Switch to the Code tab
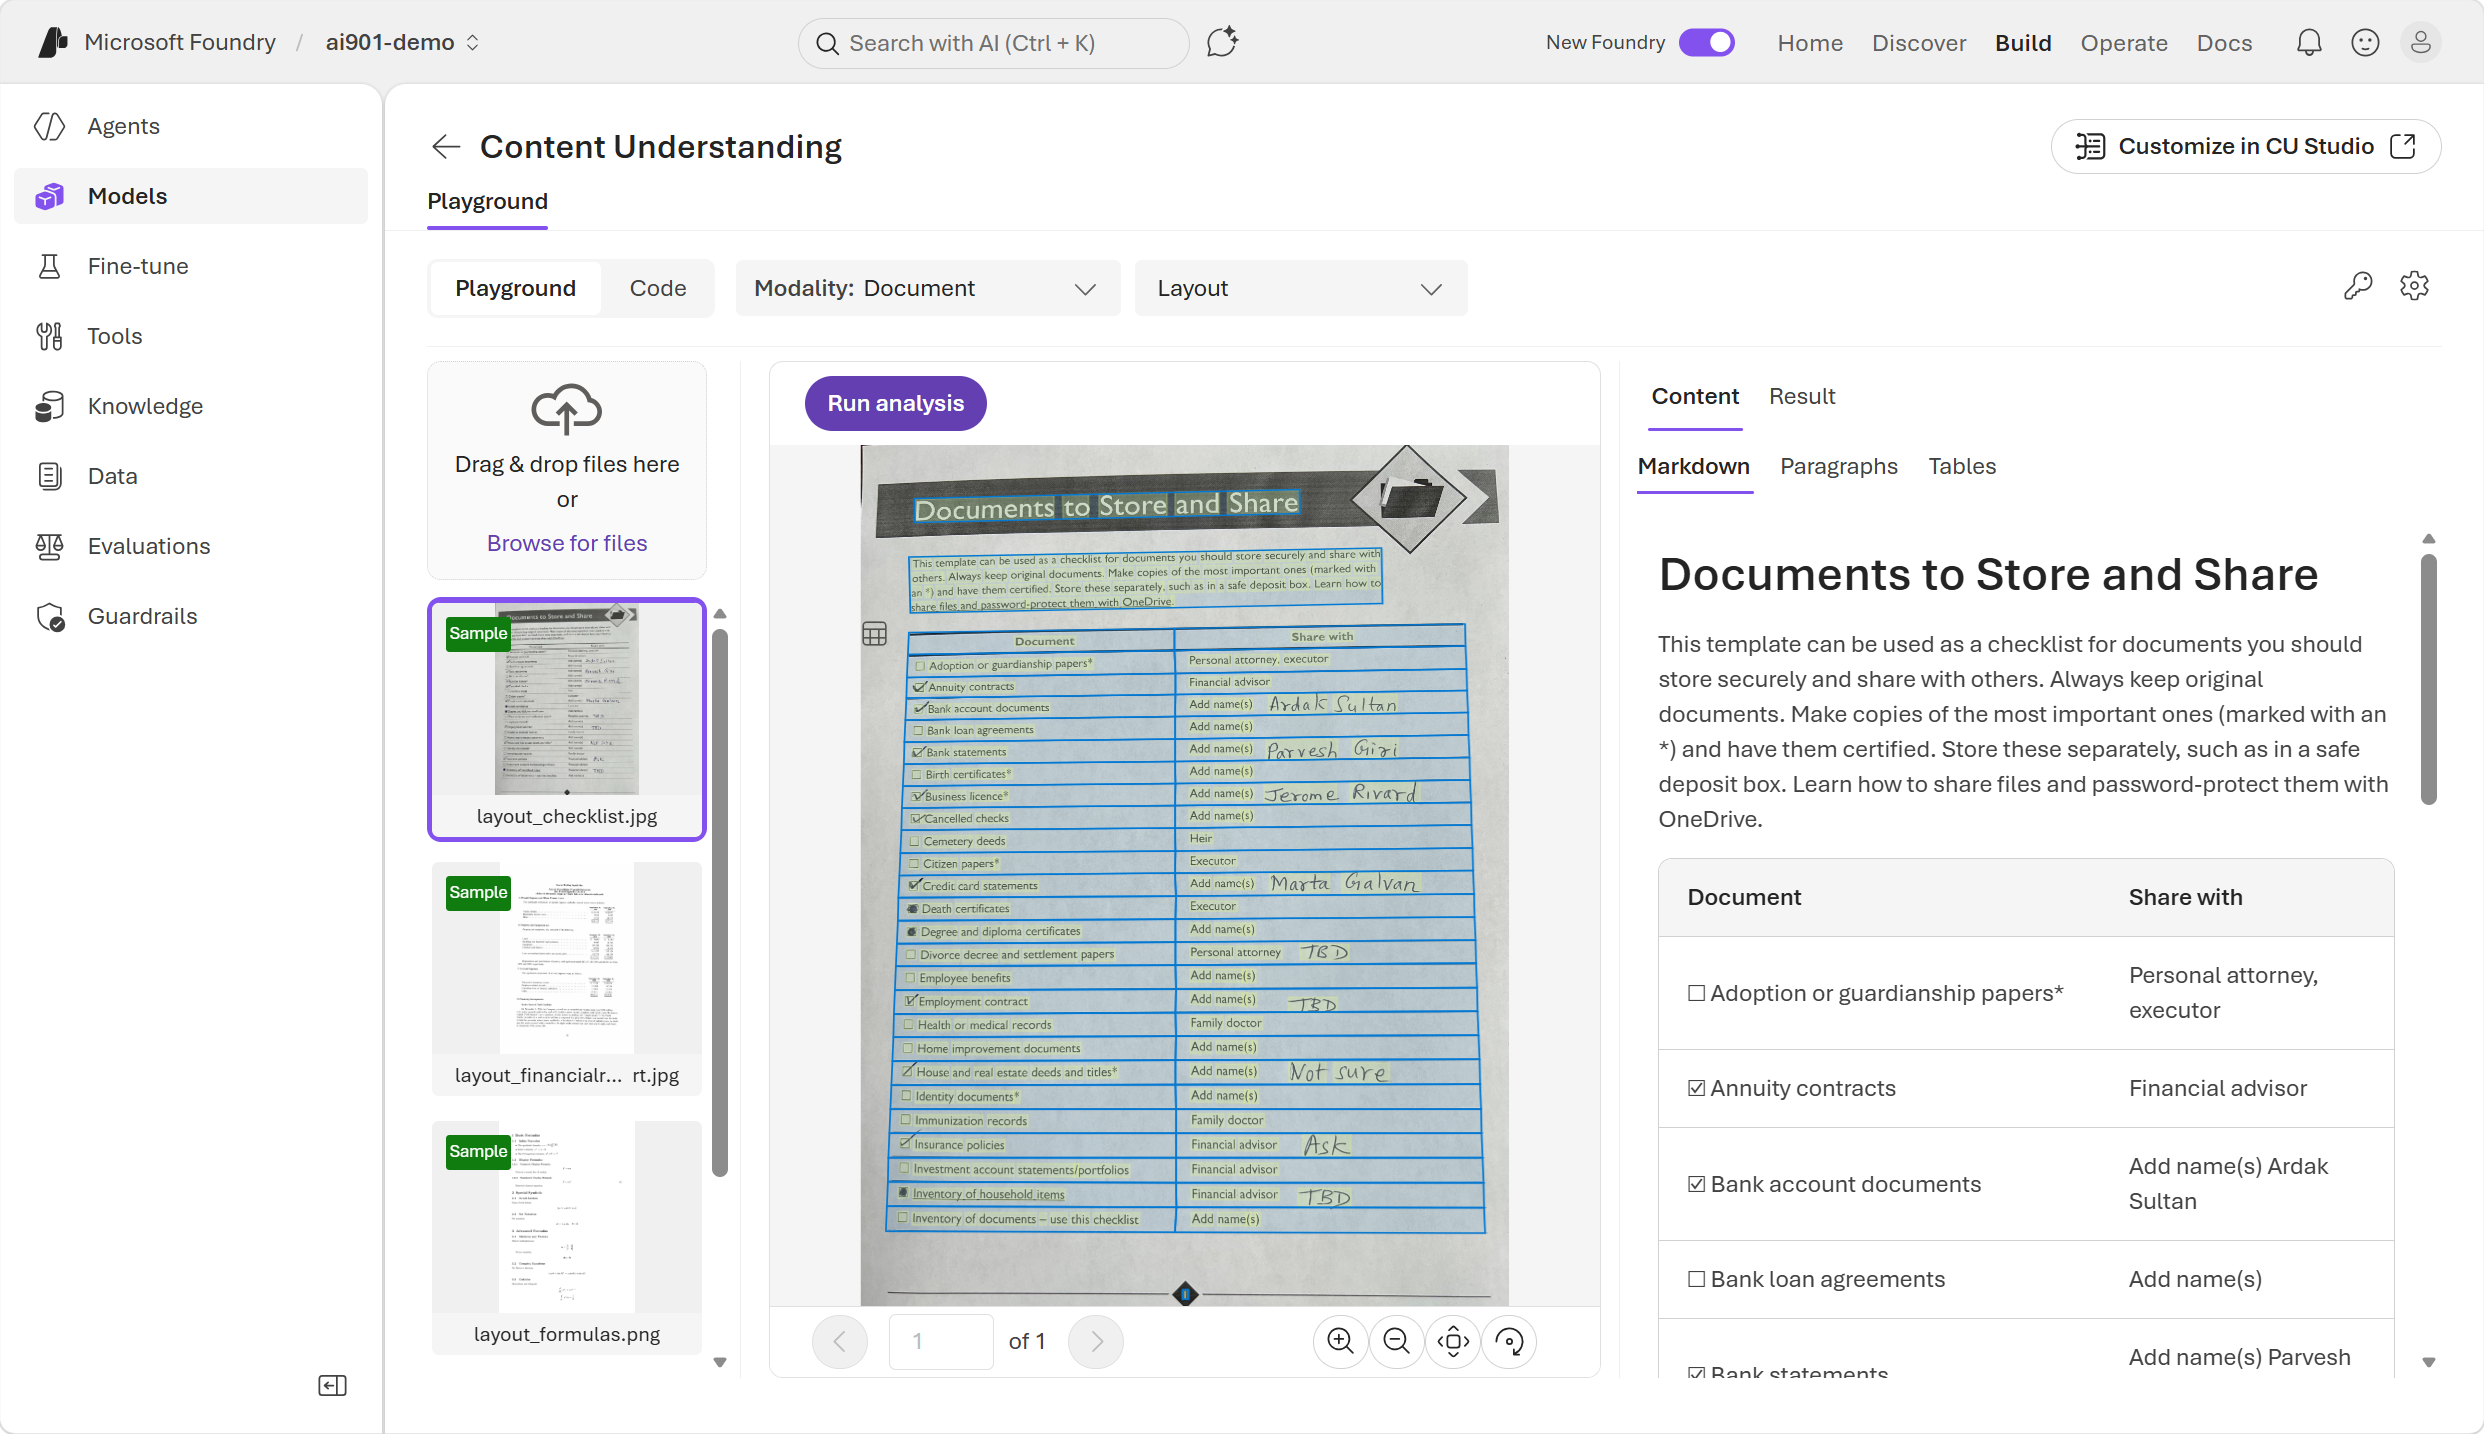The height and width of the screenshot is (1434, 2484). pos(658,288)
